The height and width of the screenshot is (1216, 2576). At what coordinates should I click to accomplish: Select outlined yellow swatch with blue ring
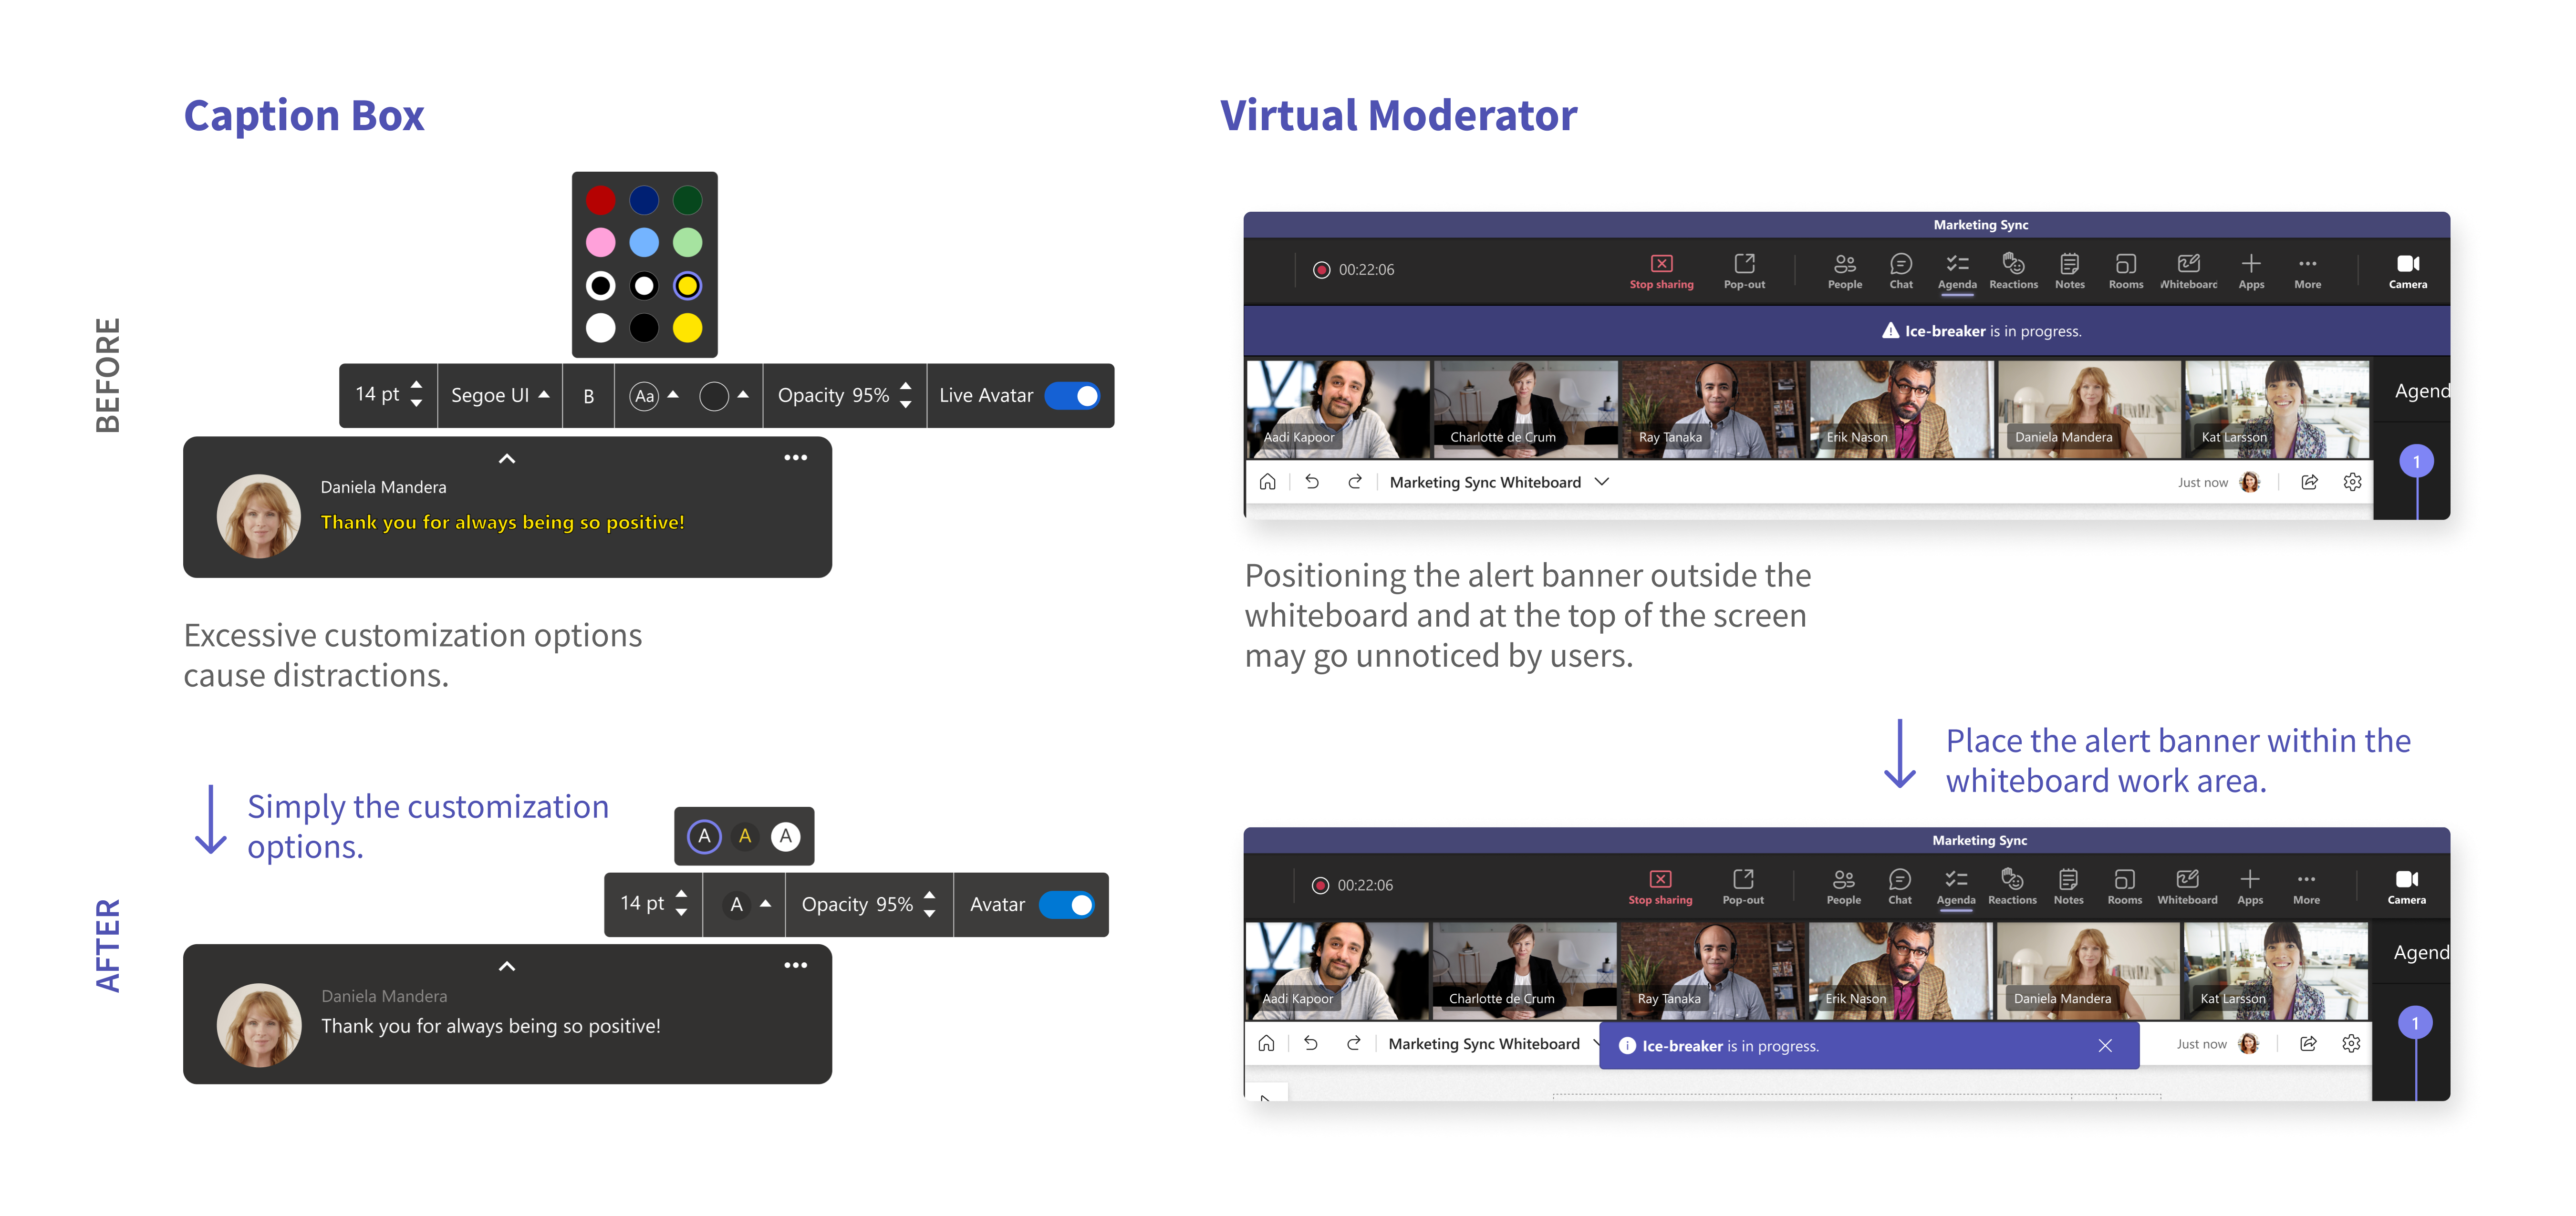pos(687,286)
